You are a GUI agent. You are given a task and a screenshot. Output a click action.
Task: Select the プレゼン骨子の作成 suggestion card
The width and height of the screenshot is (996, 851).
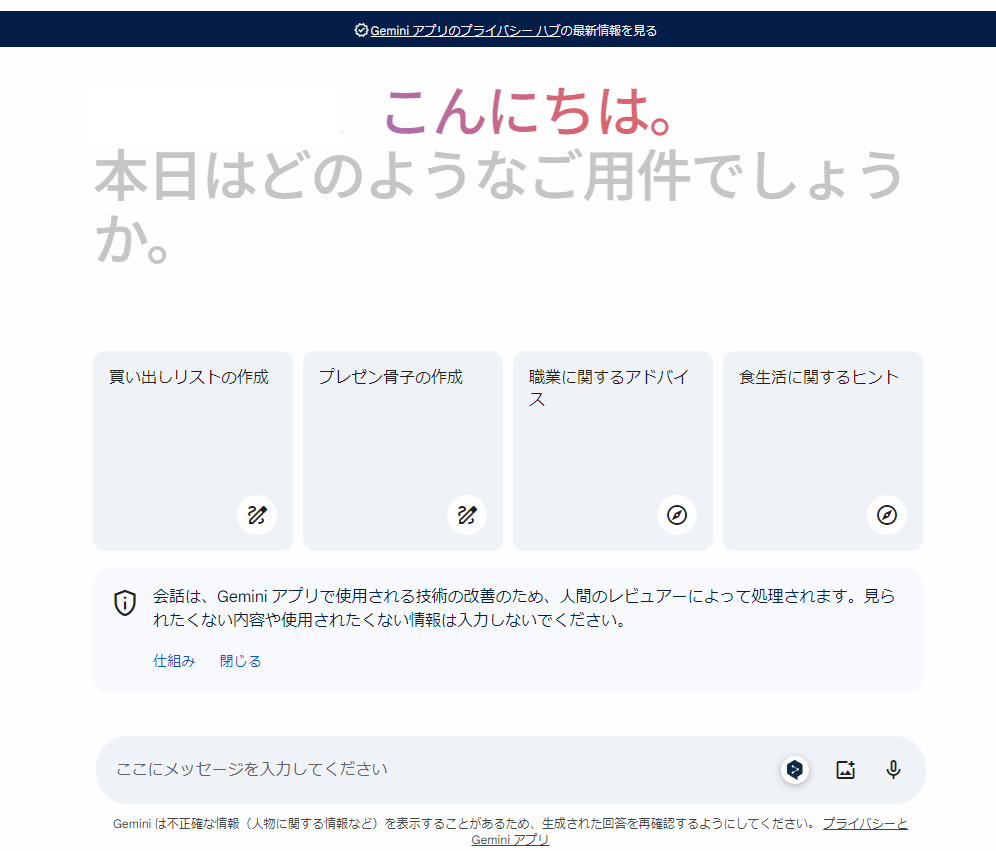click(x=403, y=451)
